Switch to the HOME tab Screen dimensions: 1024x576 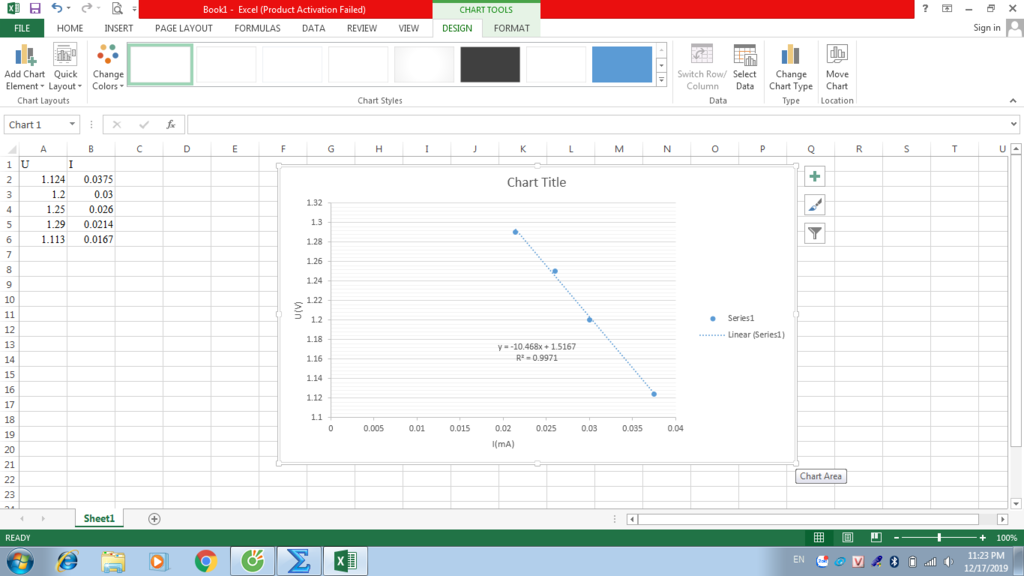(70, 28)
